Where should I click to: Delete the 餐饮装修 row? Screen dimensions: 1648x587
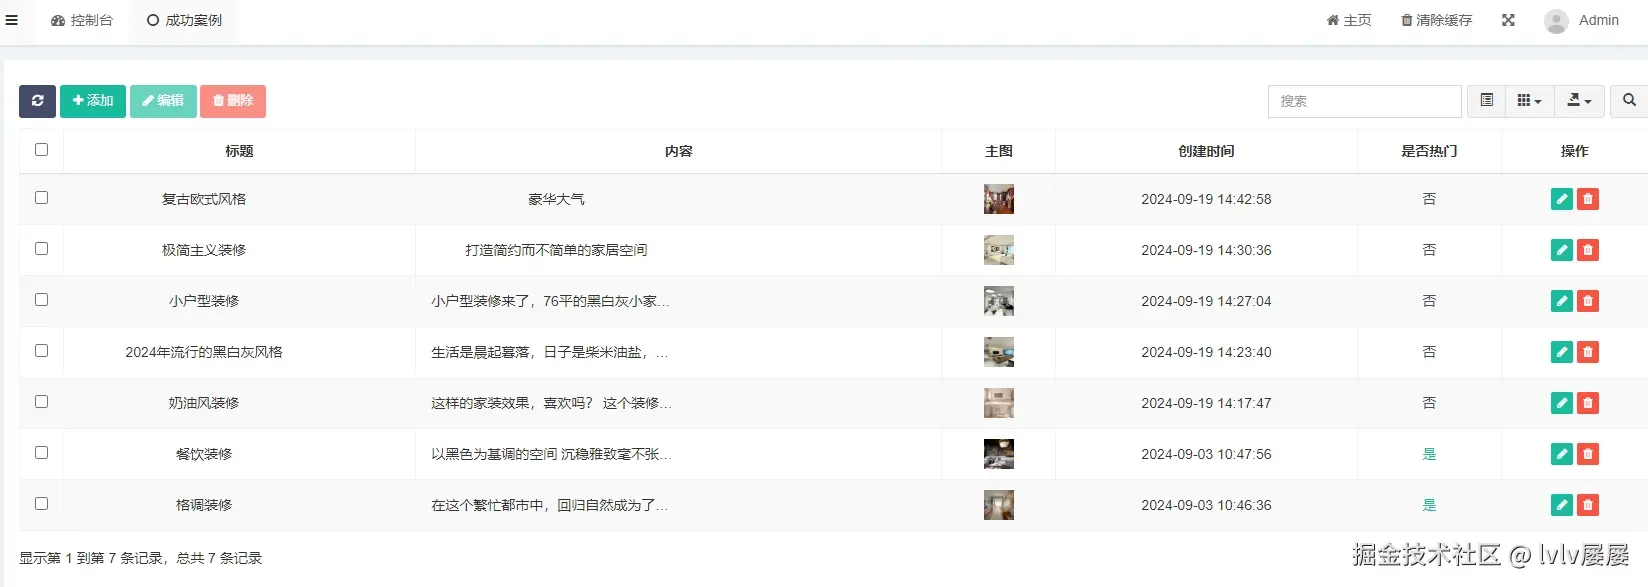(x=1588, y=454)
